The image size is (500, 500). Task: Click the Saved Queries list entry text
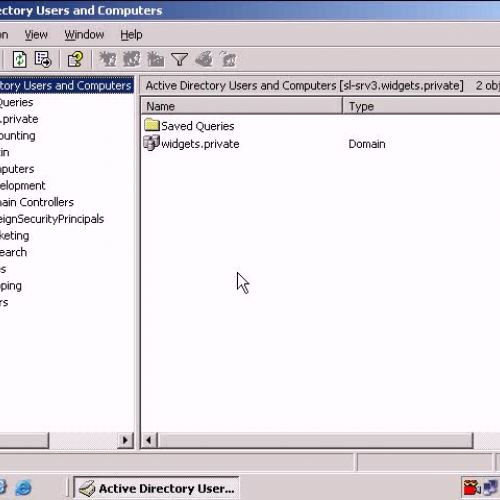198,126
